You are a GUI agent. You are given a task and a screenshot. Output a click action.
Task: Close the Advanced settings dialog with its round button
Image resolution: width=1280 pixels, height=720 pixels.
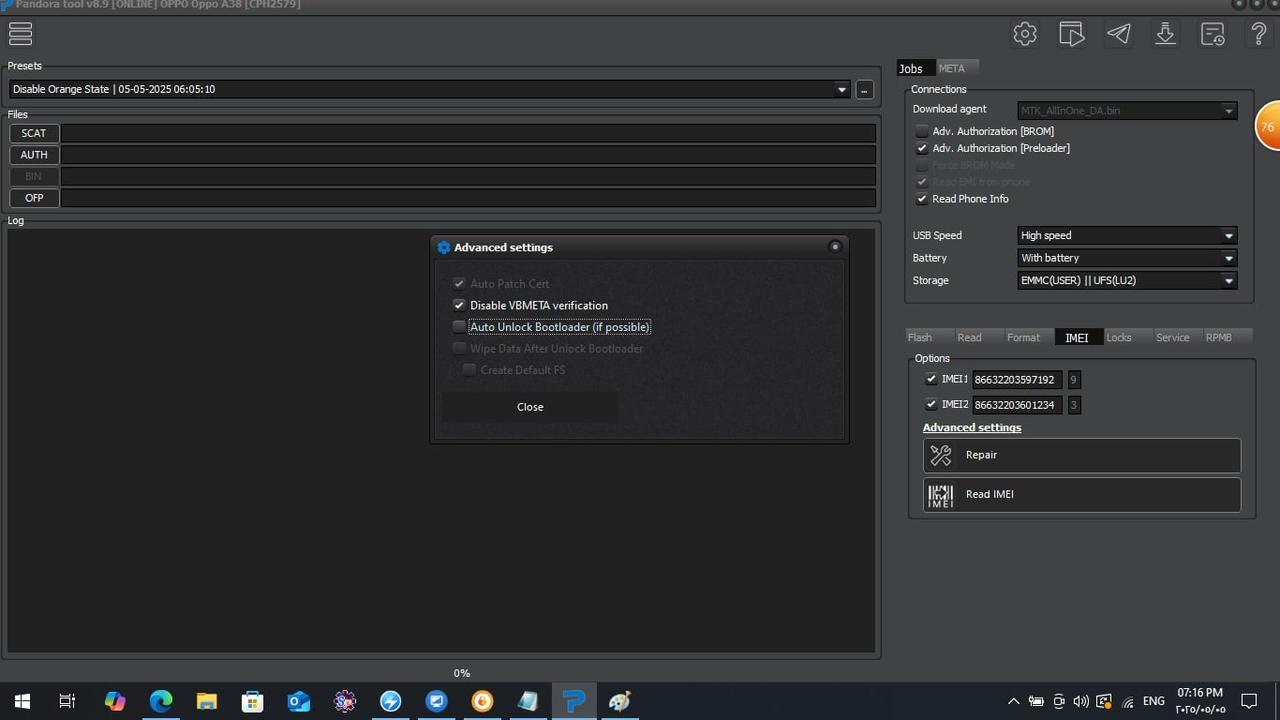click(835, 247)
